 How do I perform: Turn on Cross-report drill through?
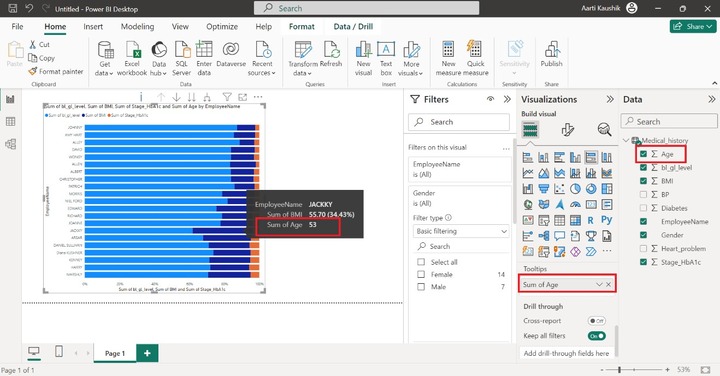tap(596, 321)
